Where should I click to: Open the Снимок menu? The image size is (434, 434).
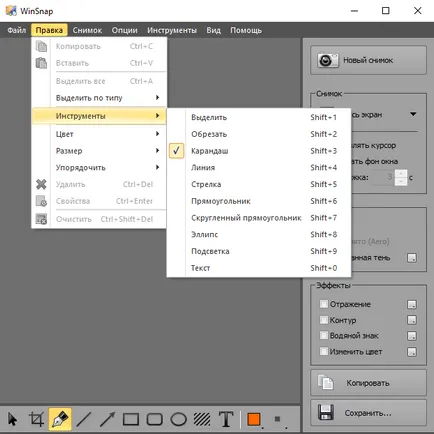(87, 30)
